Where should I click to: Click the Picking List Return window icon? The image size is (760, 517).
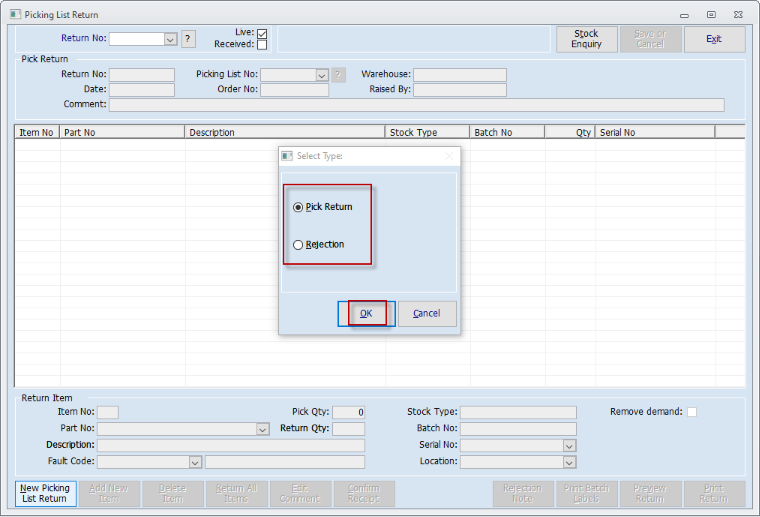(x=14, y=15)
